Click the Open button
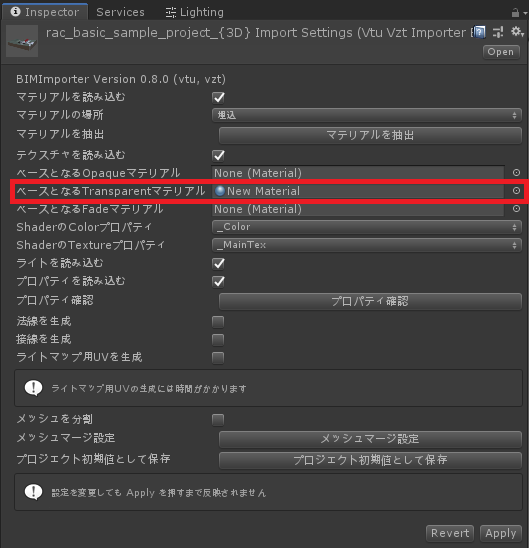 (501, 52)
